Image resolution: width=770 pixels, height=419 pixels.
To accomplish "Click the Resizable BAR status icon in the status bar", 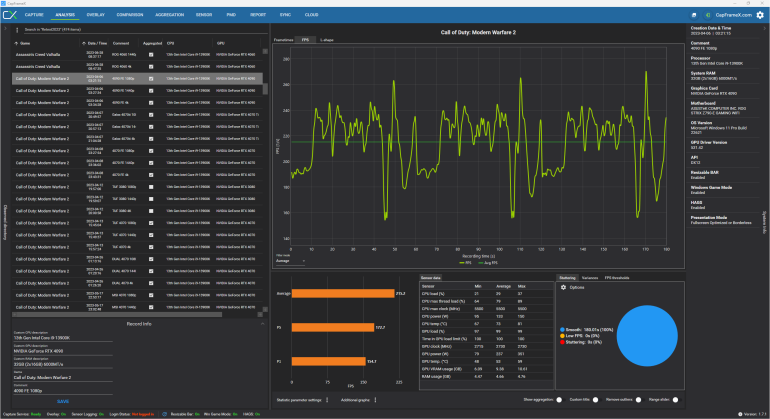I will pos(165,414).
